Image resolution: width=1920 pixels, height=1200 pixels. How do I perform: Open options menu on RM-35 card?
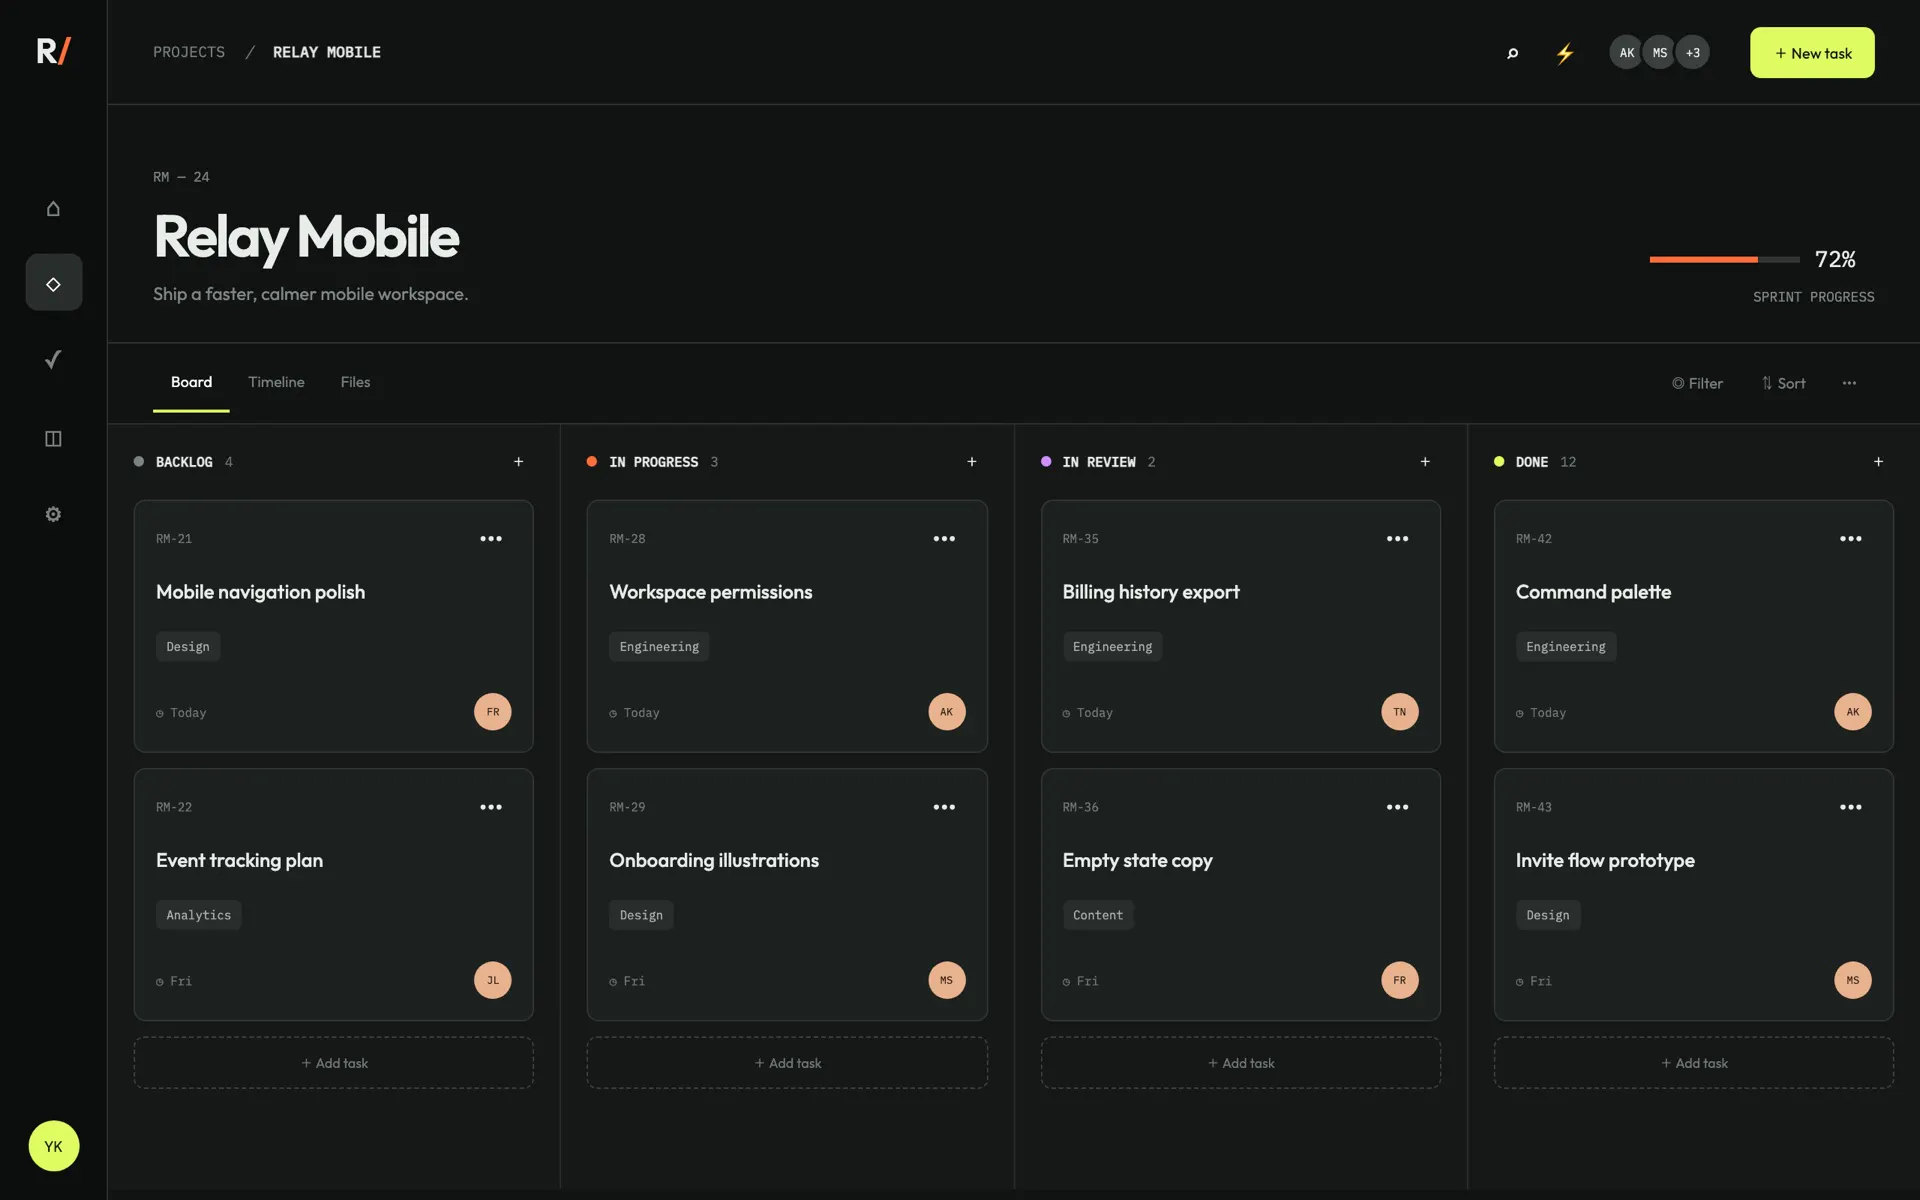(1398, 538)
